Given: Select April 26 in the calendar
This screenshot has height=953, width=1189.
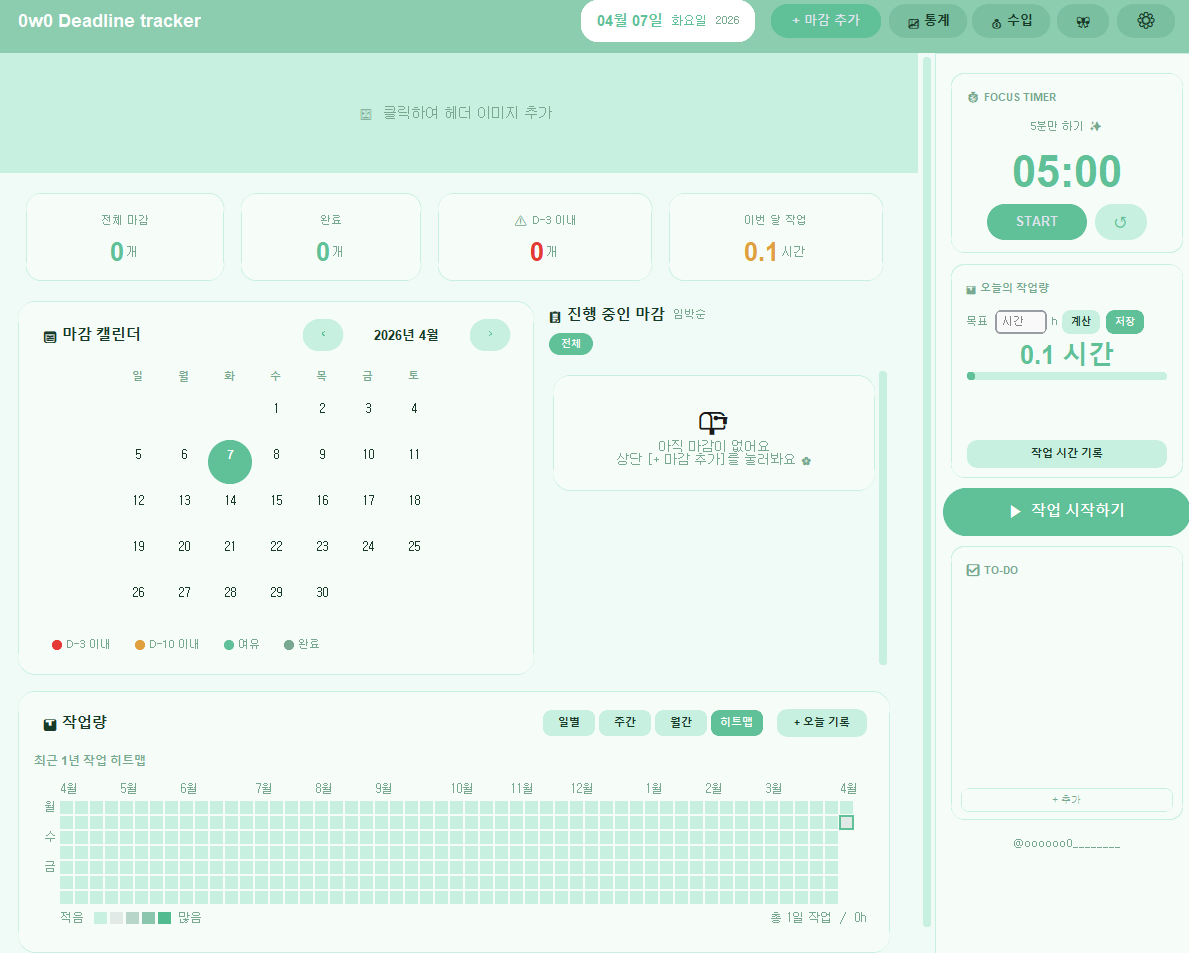Looking at the screenshot, I should 138,592.
